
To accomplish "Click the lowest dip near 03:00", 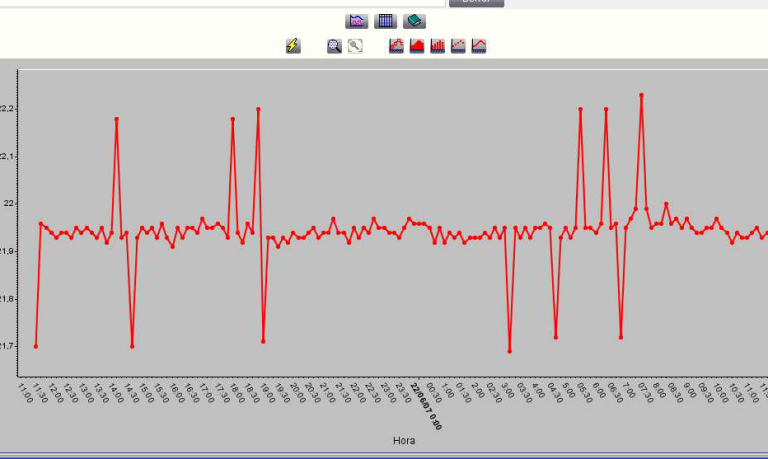I will point(509,351).
